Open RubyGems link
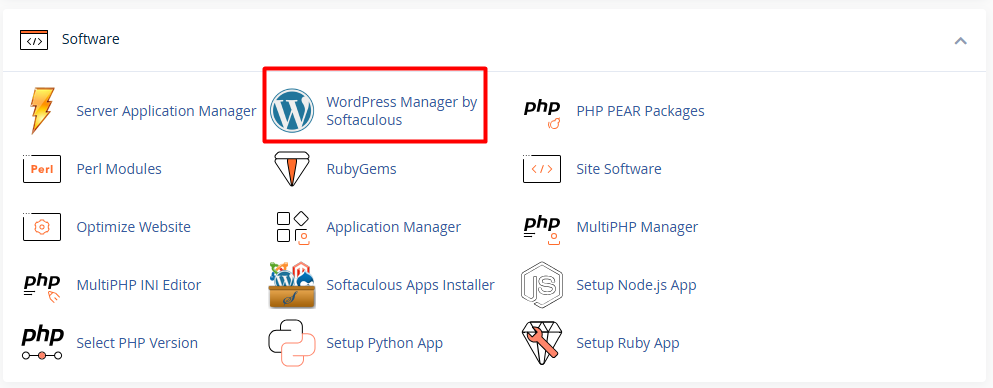The image size is (993, 388). tap(362, 170)
